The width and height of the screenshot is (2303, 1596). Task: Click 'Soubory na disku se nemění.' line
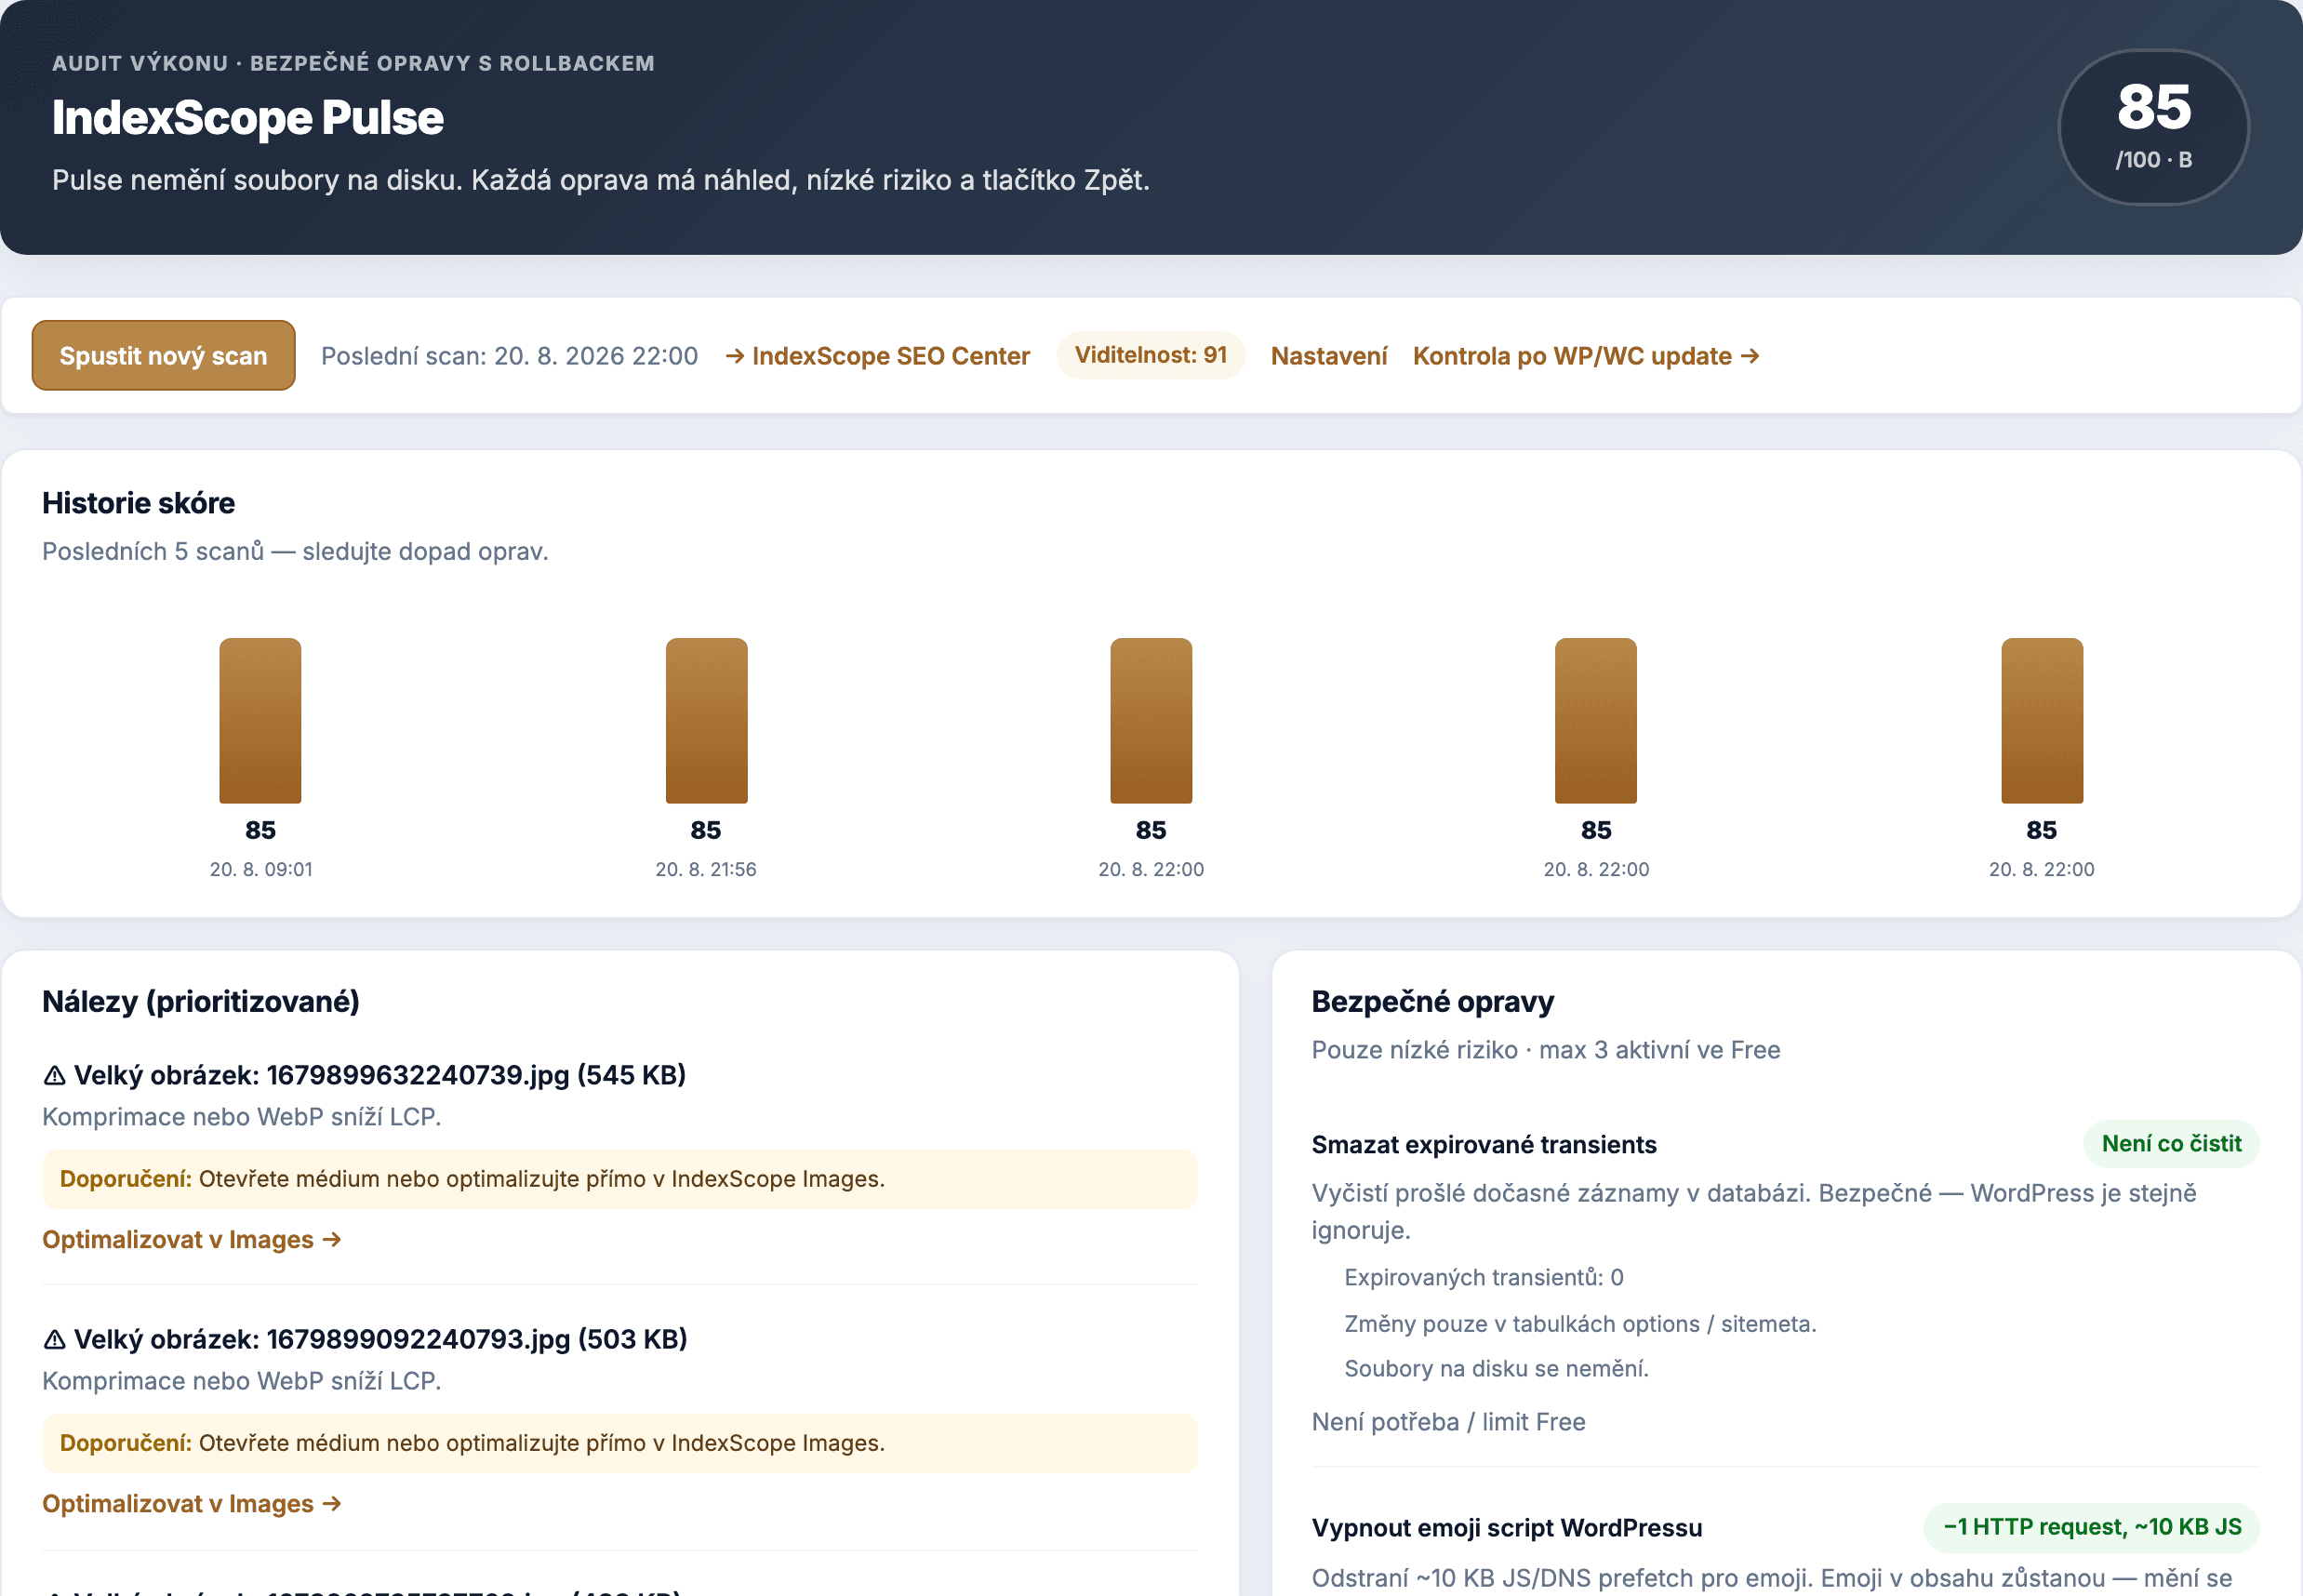click(1496, 1369)
